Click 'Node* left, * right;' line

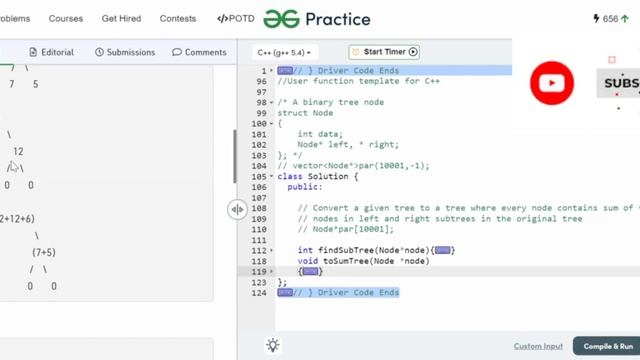(348, 144)
